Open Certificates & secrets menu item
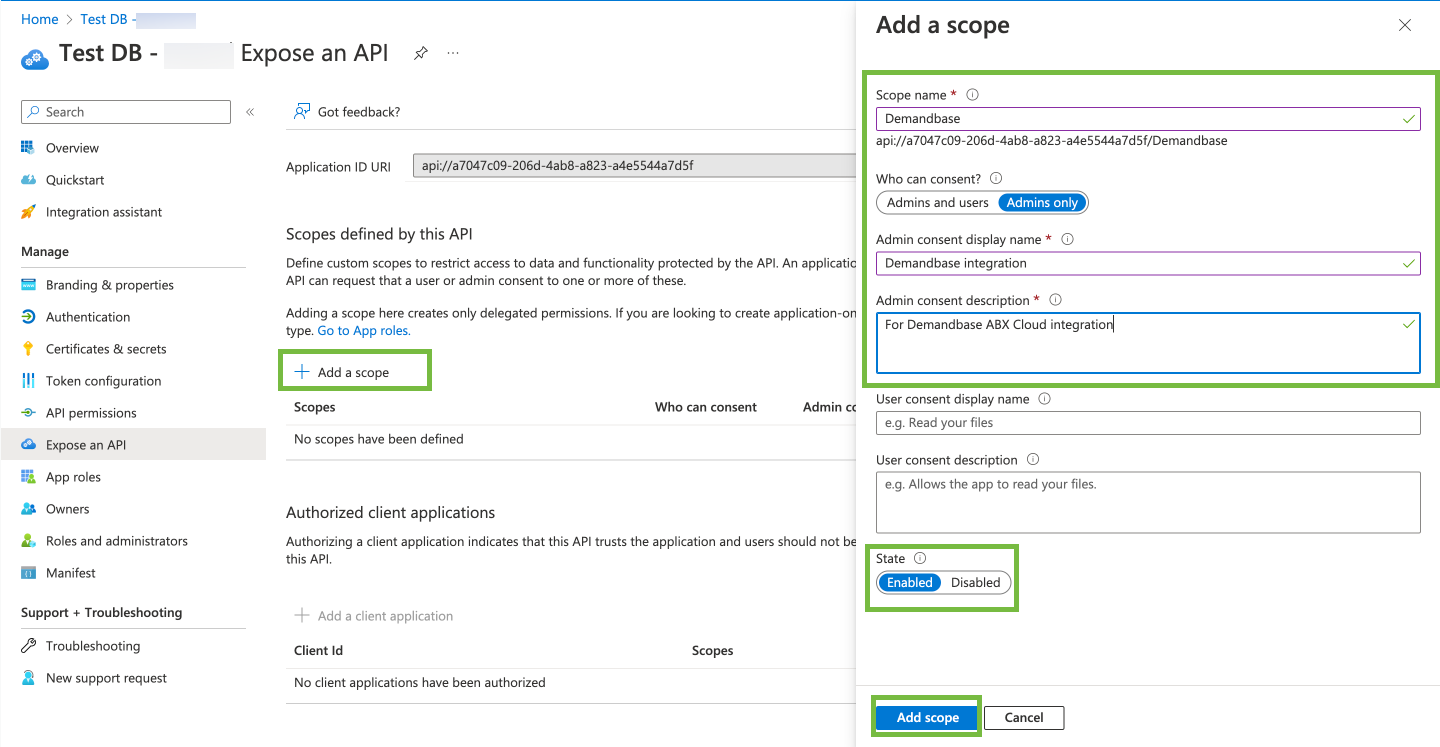Viewport: 1440px width, 747px height. pyautogui.click(x=106, y=349)
